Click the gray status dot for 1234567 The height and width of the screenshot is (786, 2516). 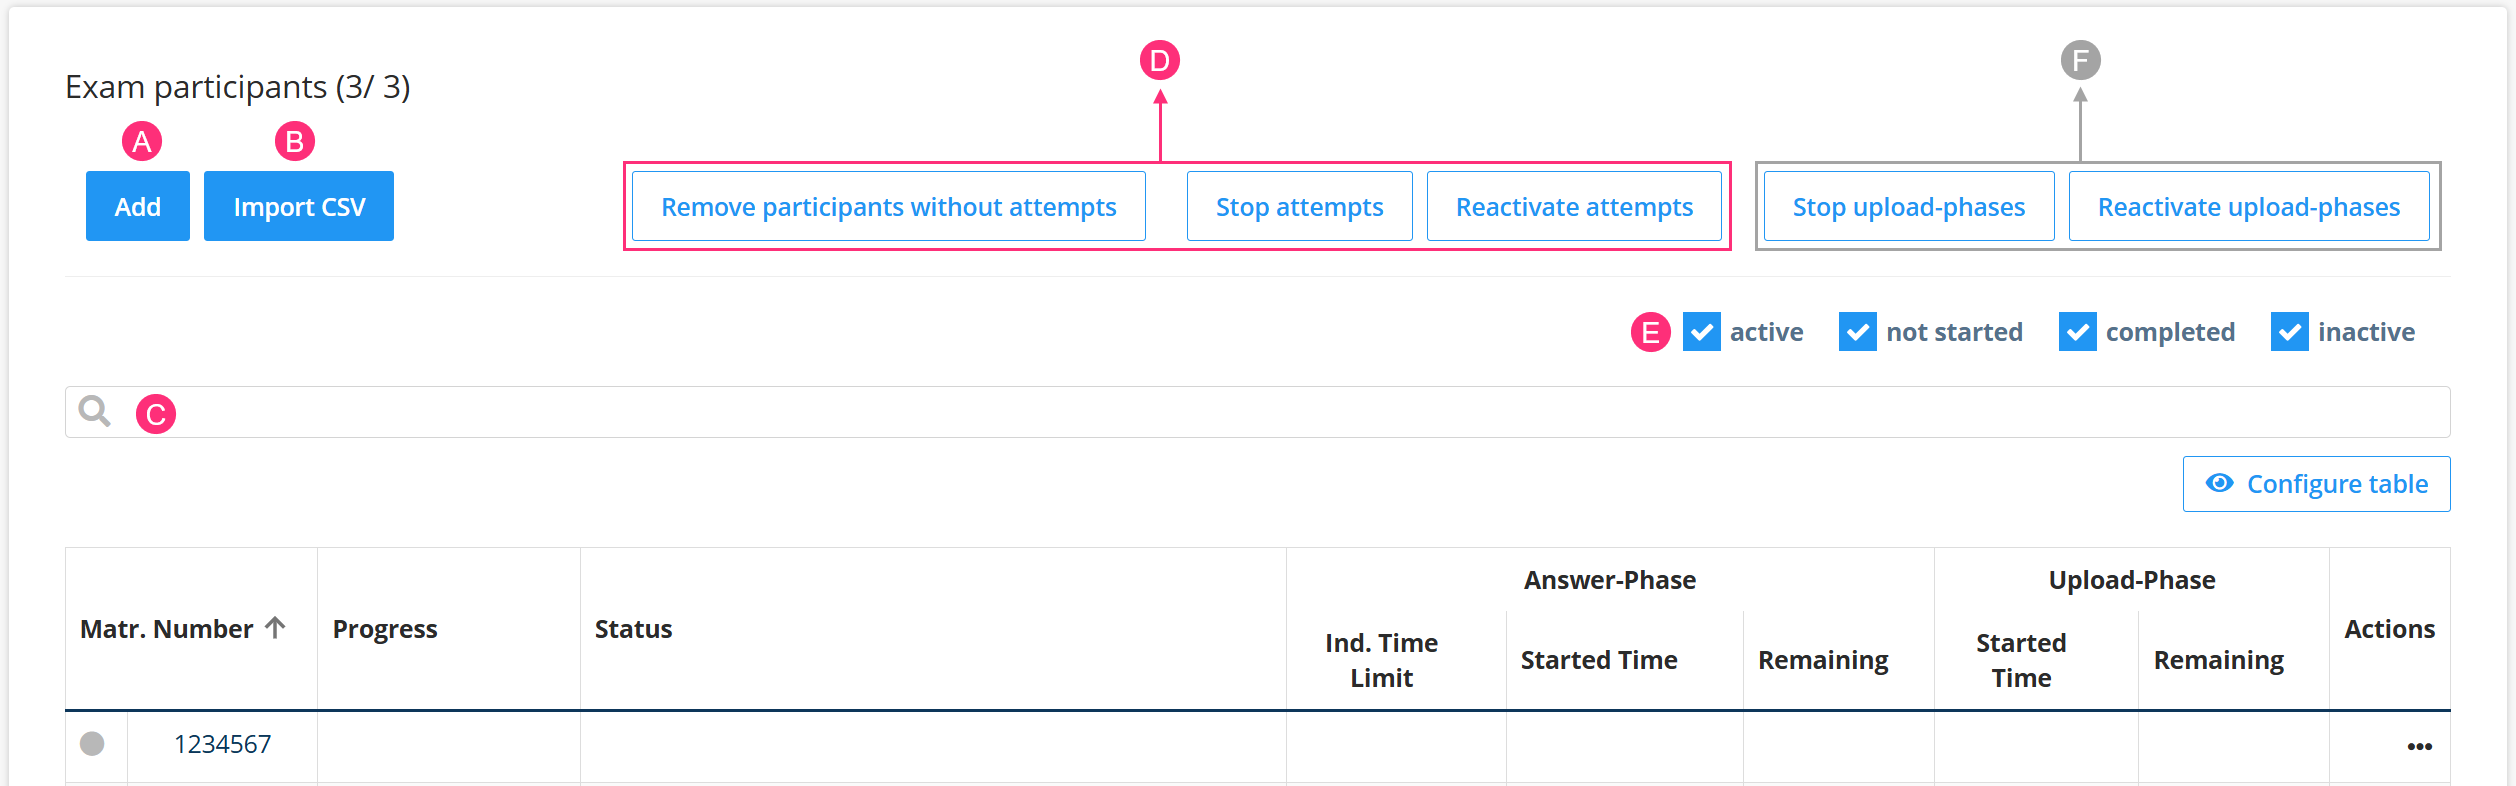pyautogui.click(x=92, y=743)
